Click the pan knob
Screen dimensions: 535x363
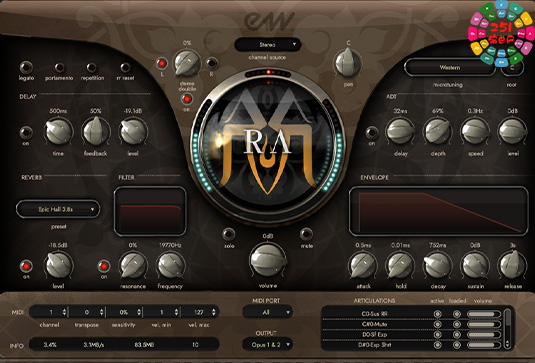tap(348, 62)
